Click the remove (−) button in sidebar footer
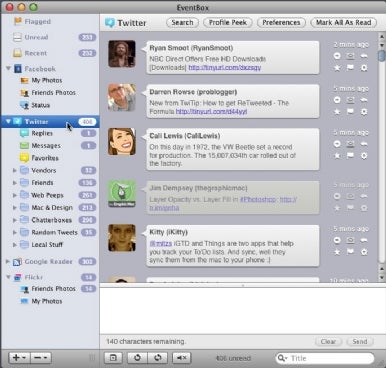Viewport: 386px width, 368px height. (41, 358)
